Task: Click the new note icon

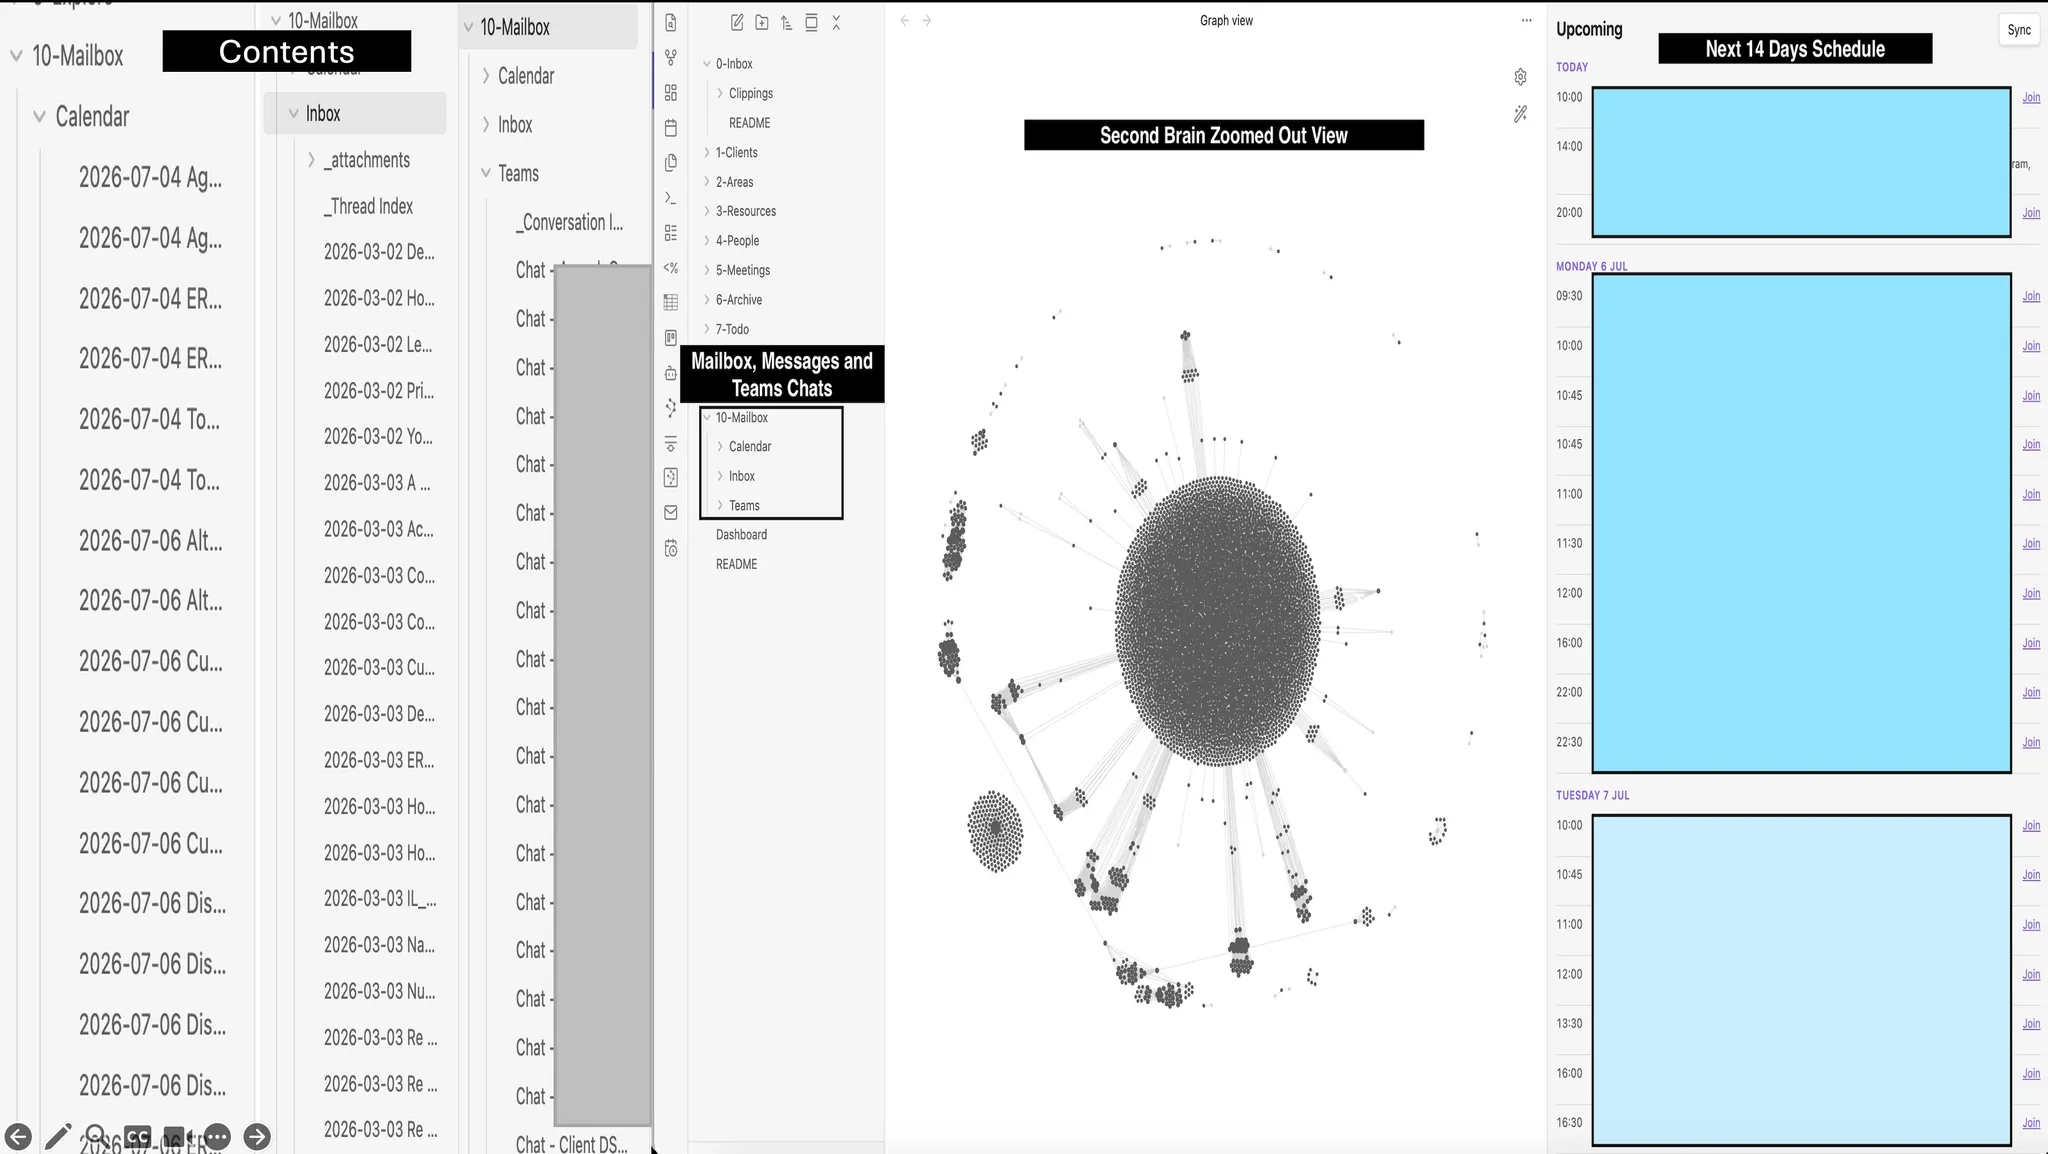Action: point(737,22)
